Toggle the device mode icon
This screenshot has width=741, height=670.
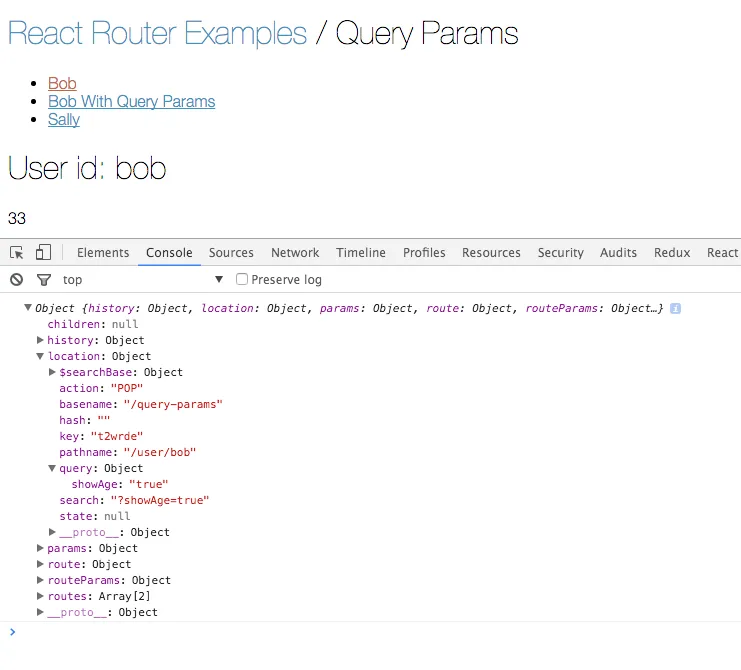click(43, 253)
